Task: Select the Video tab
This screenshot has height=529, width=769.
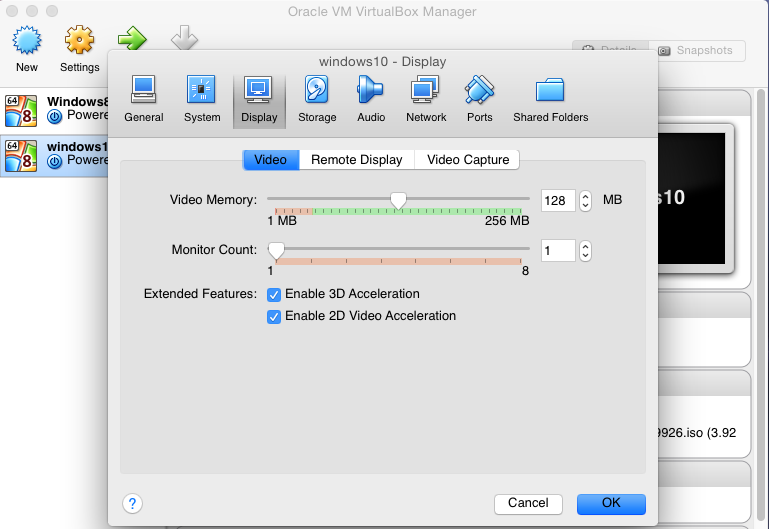Action: (x=270, y=159)
